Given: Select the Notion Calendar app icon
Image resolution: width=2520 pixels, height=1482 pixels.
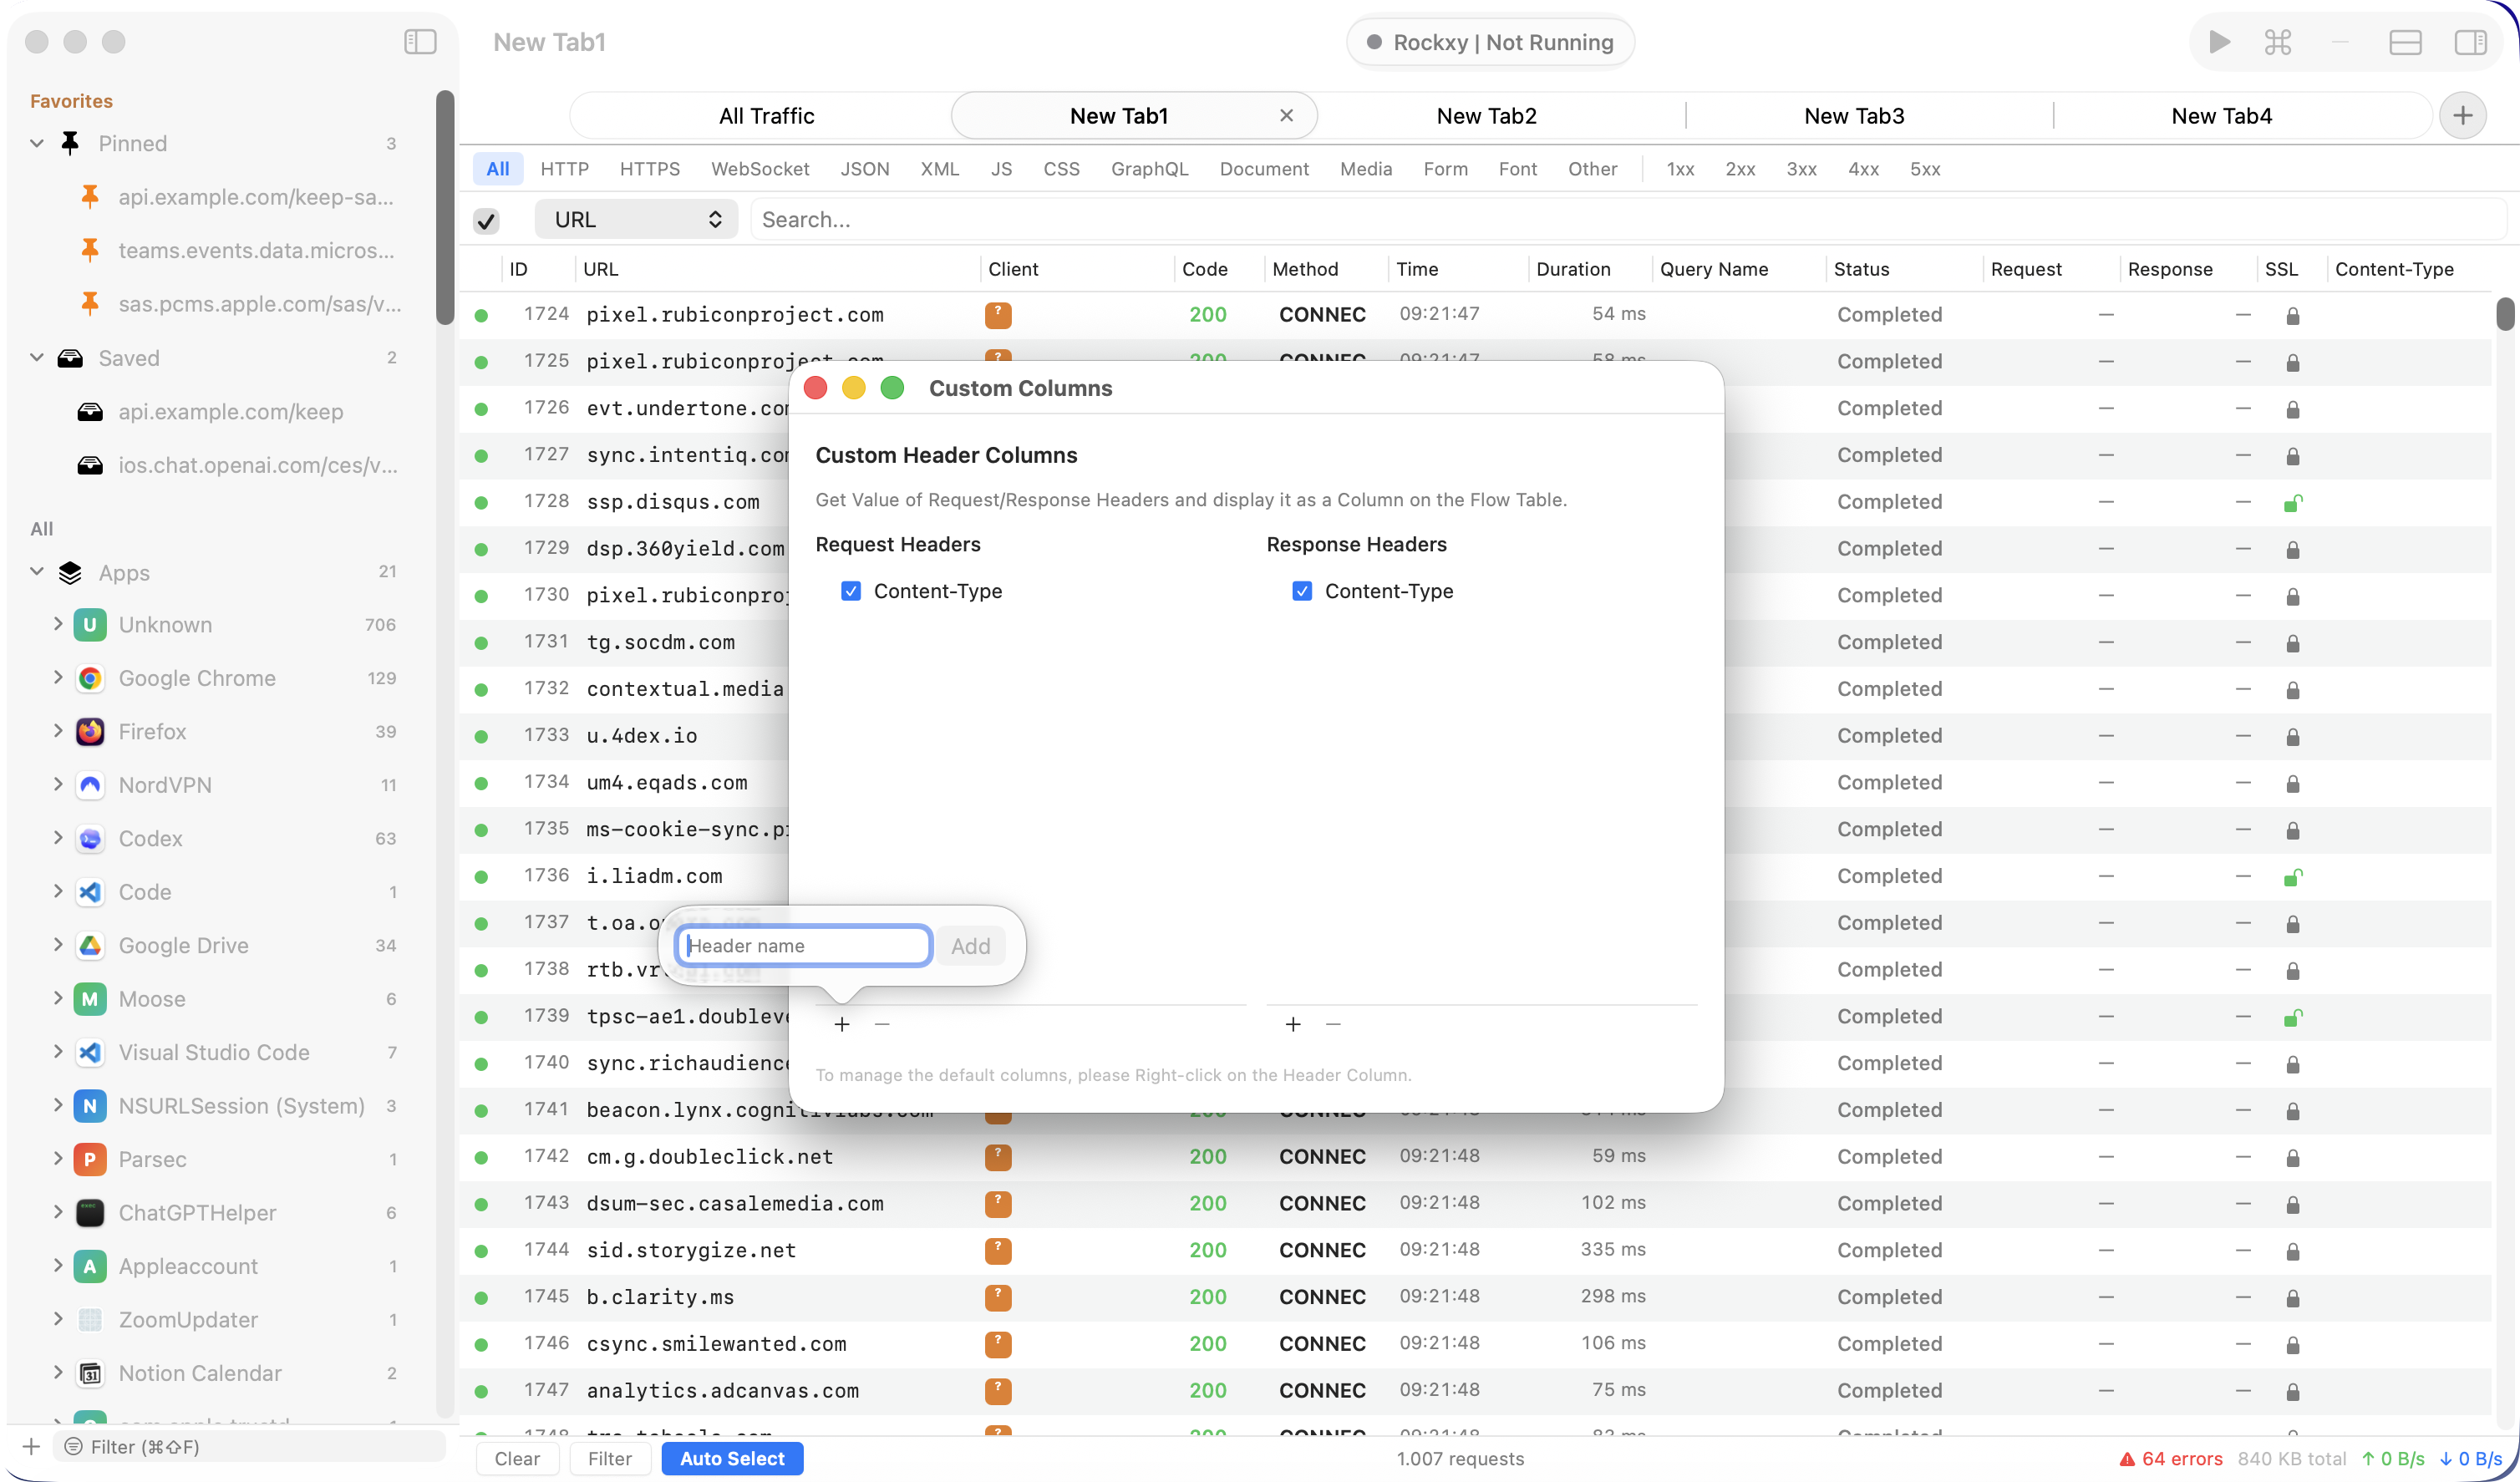Looking at the screenshot, I should tap(90, 1374).
